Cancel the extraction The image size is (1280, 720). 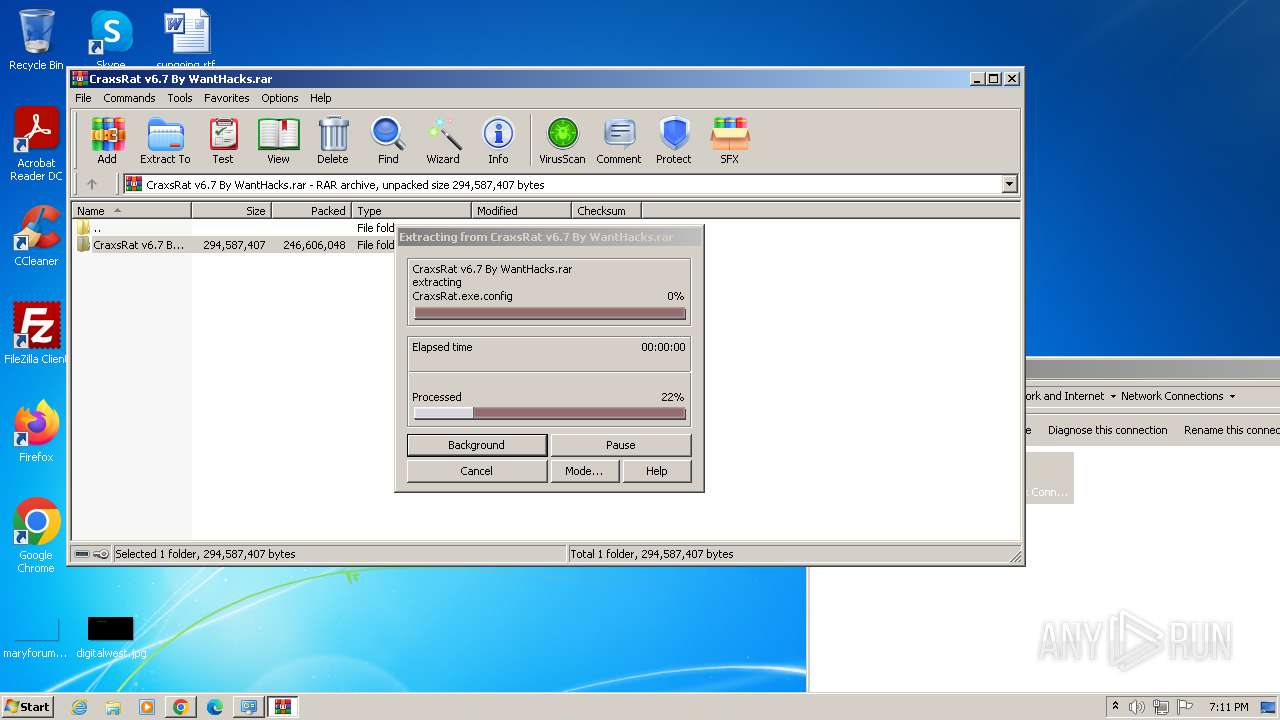click(x=477, y=471)
